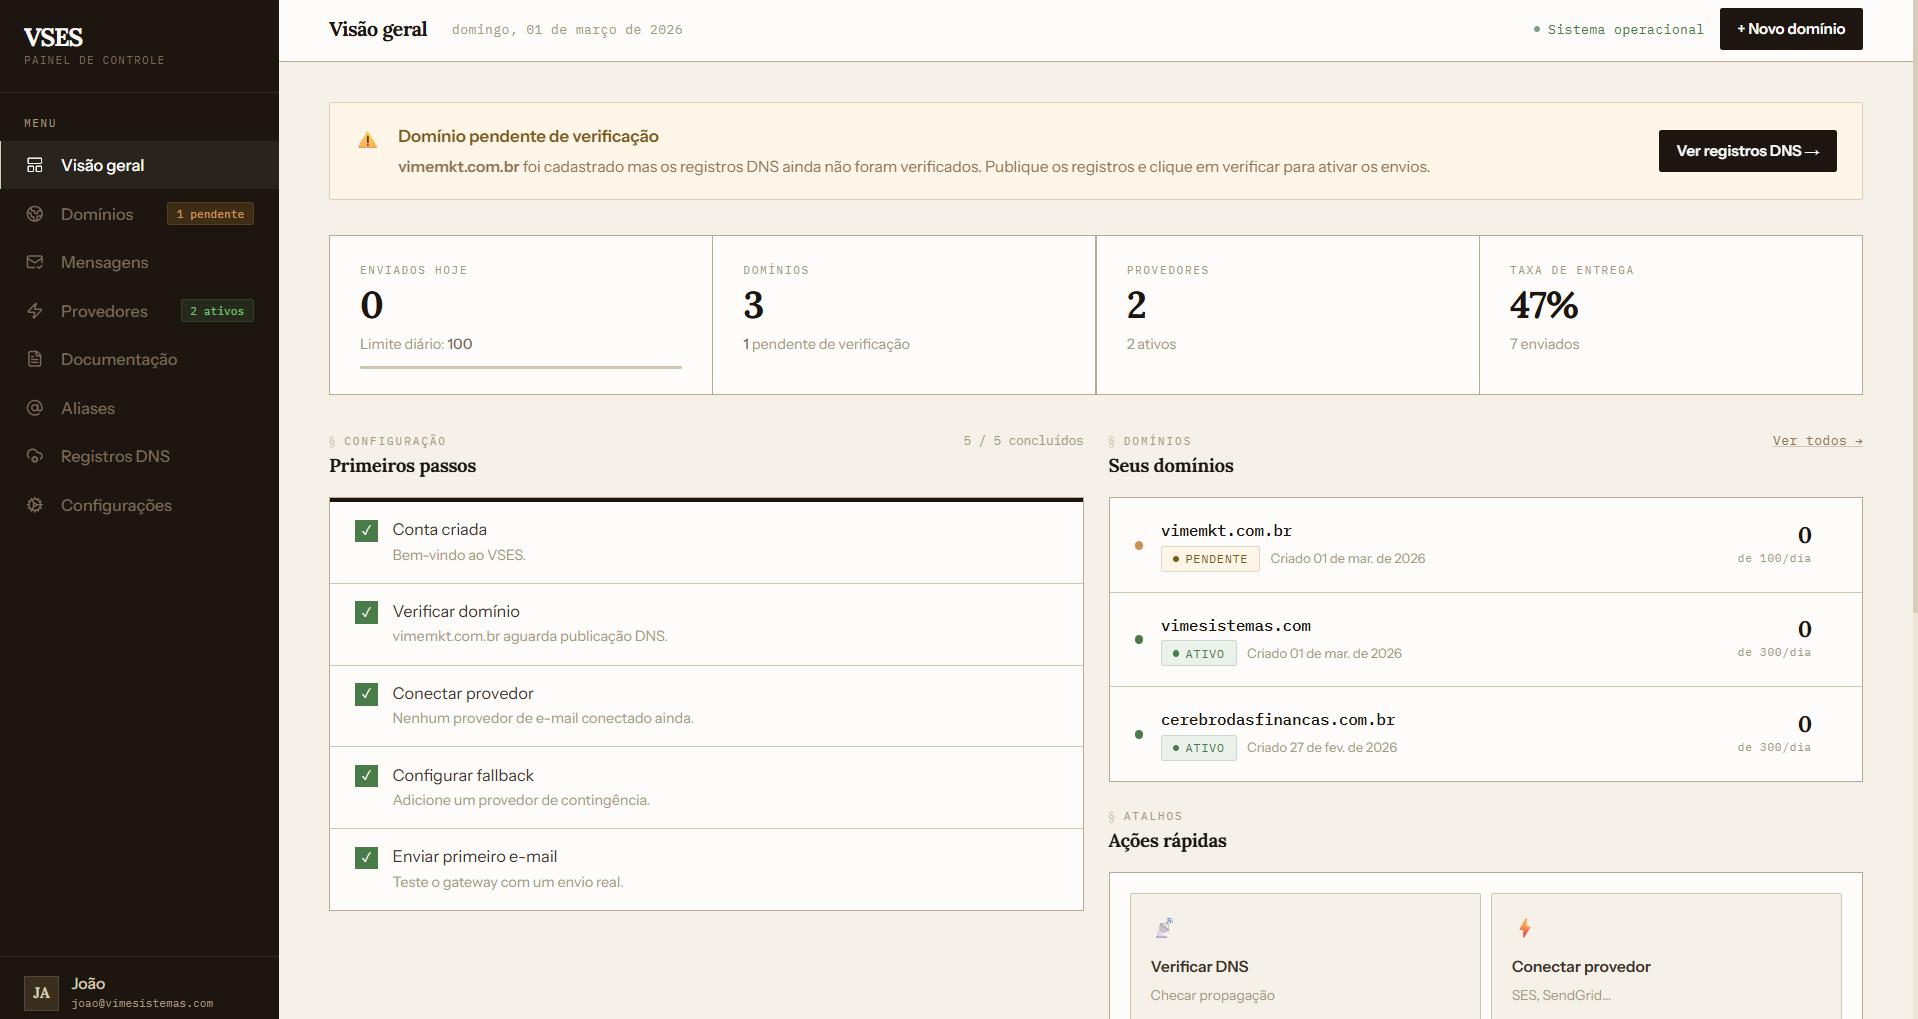Screen dimensions: 1918x1019
Task: Click the 2 ativos badge next to Provedores
Action: (216, 311)
